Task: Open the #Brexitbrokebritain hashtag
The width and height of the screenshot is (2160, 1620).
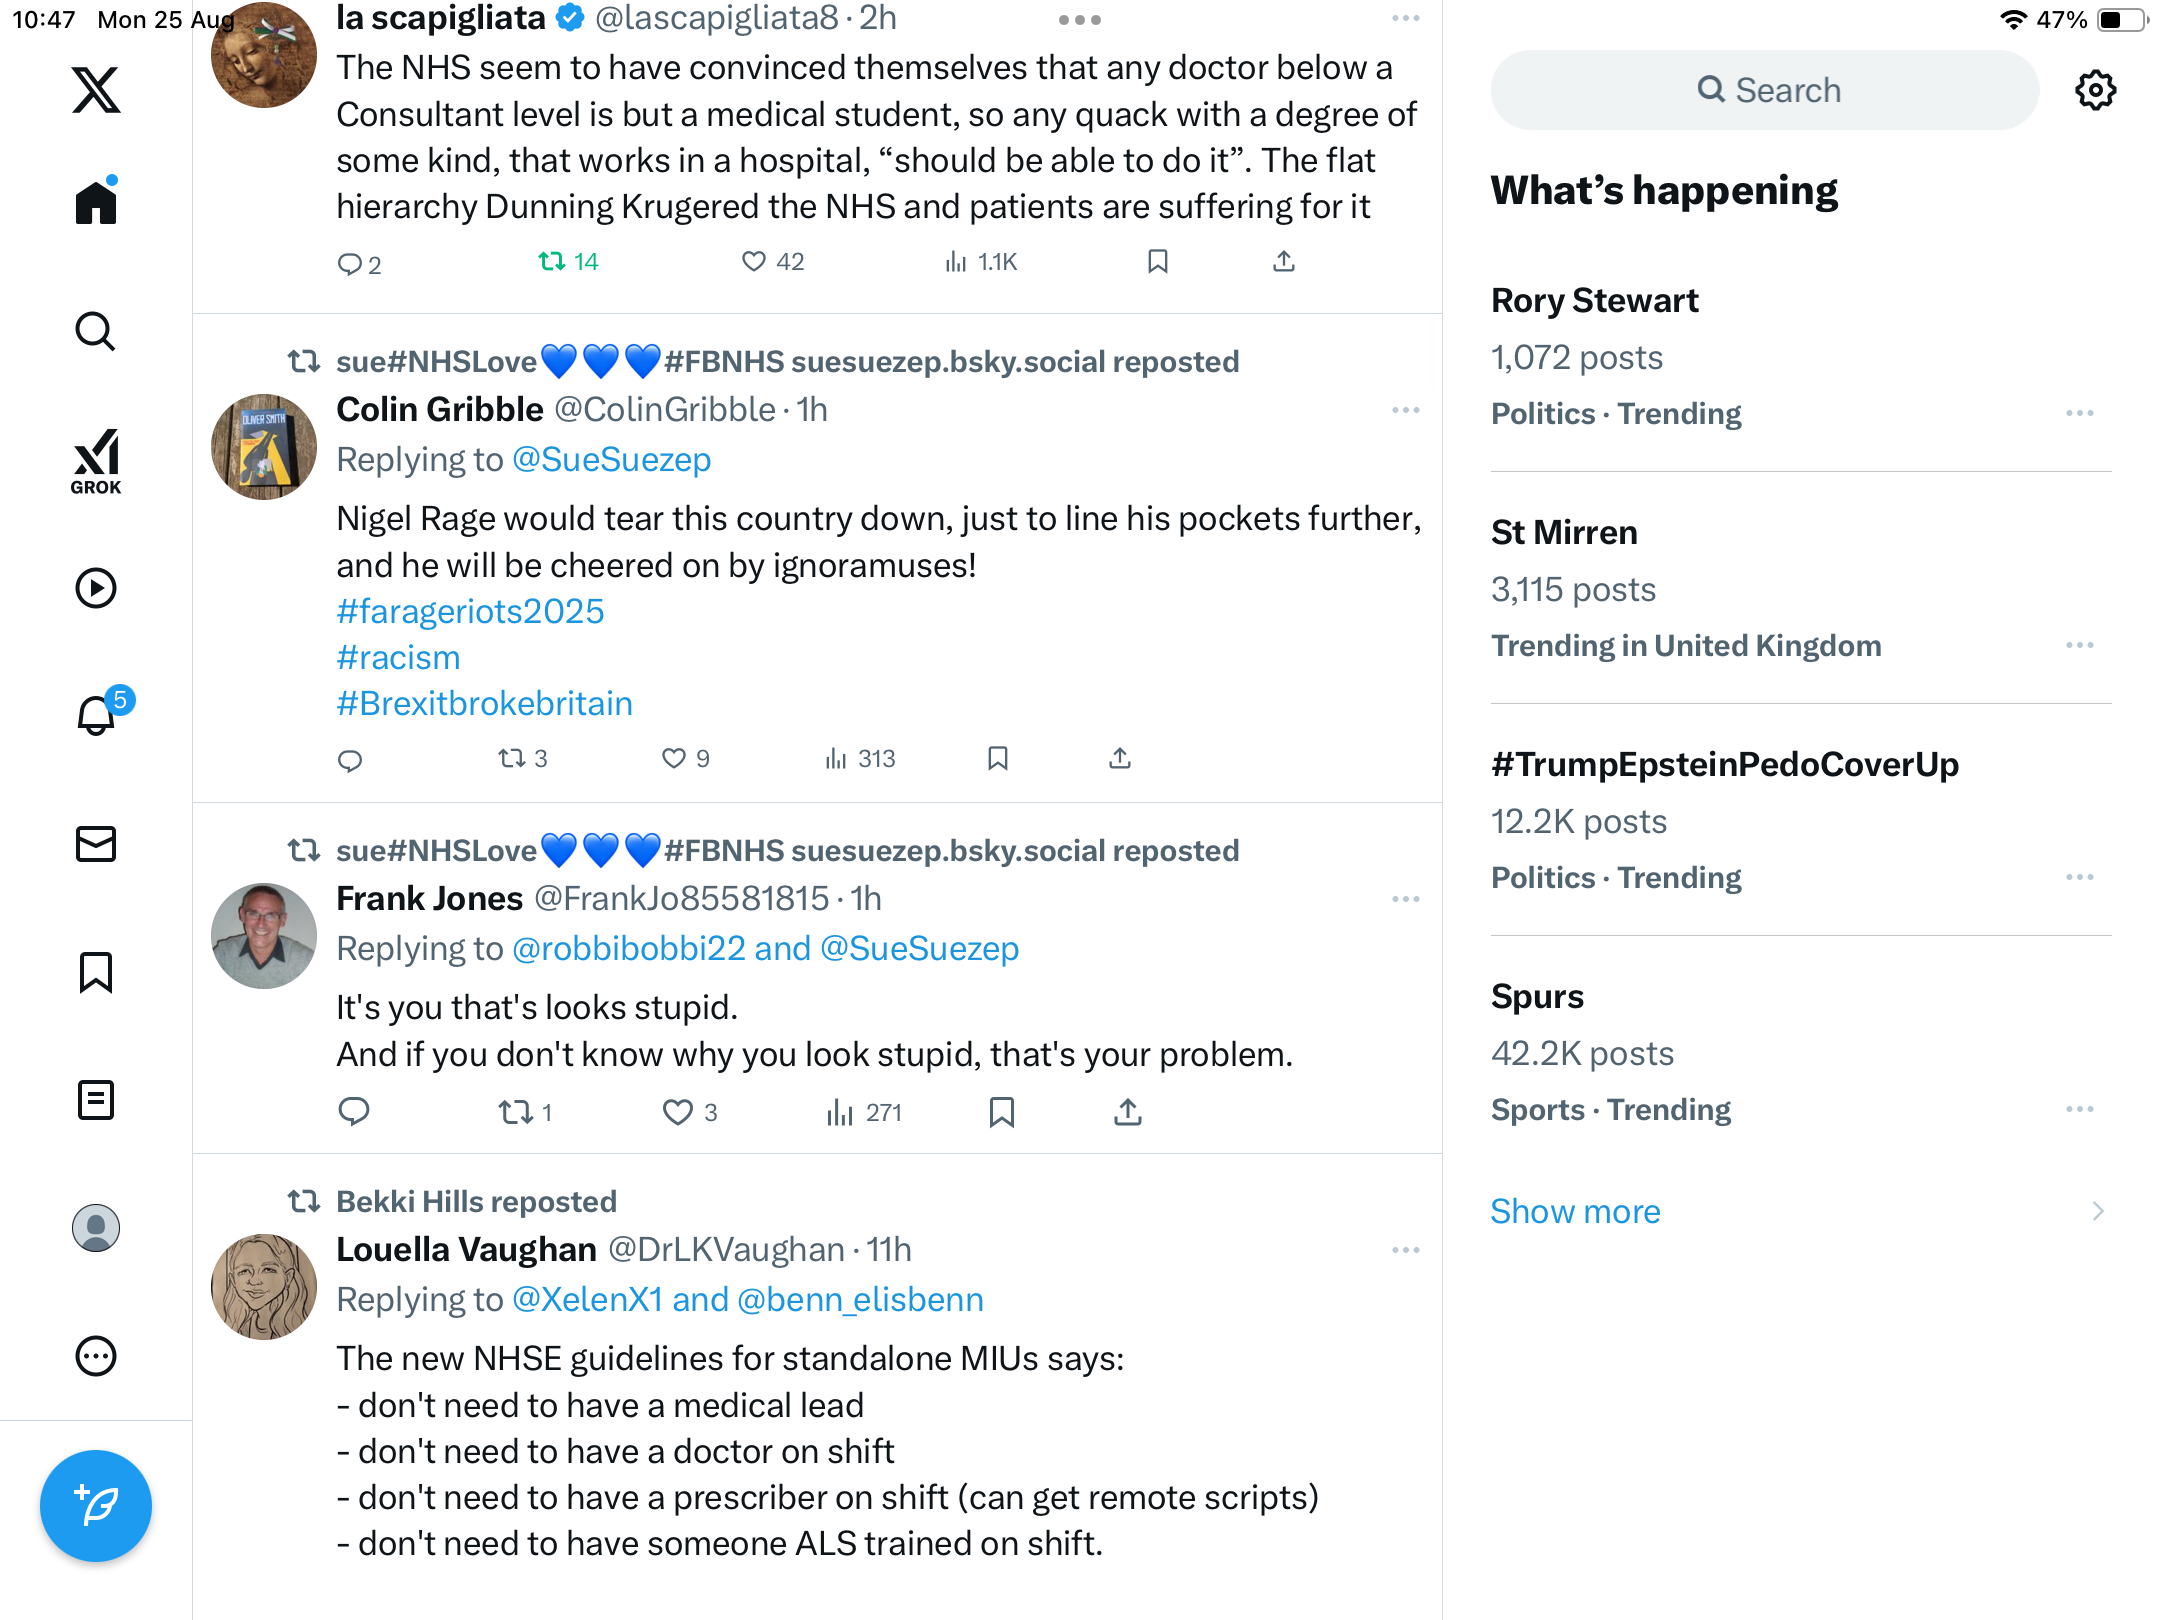Action: [x=484, y=704]
